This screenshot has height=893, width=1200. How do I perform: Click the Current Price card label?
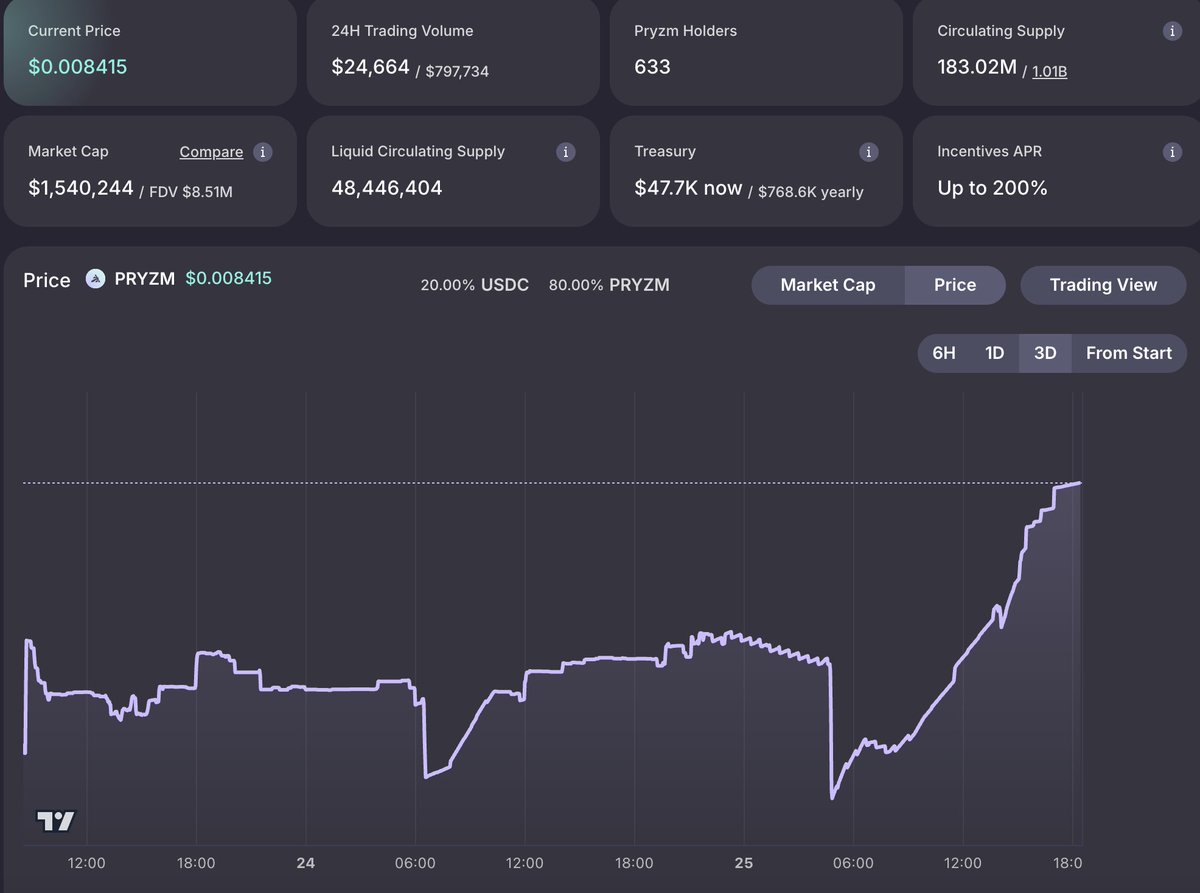click(x=74, y=31)
